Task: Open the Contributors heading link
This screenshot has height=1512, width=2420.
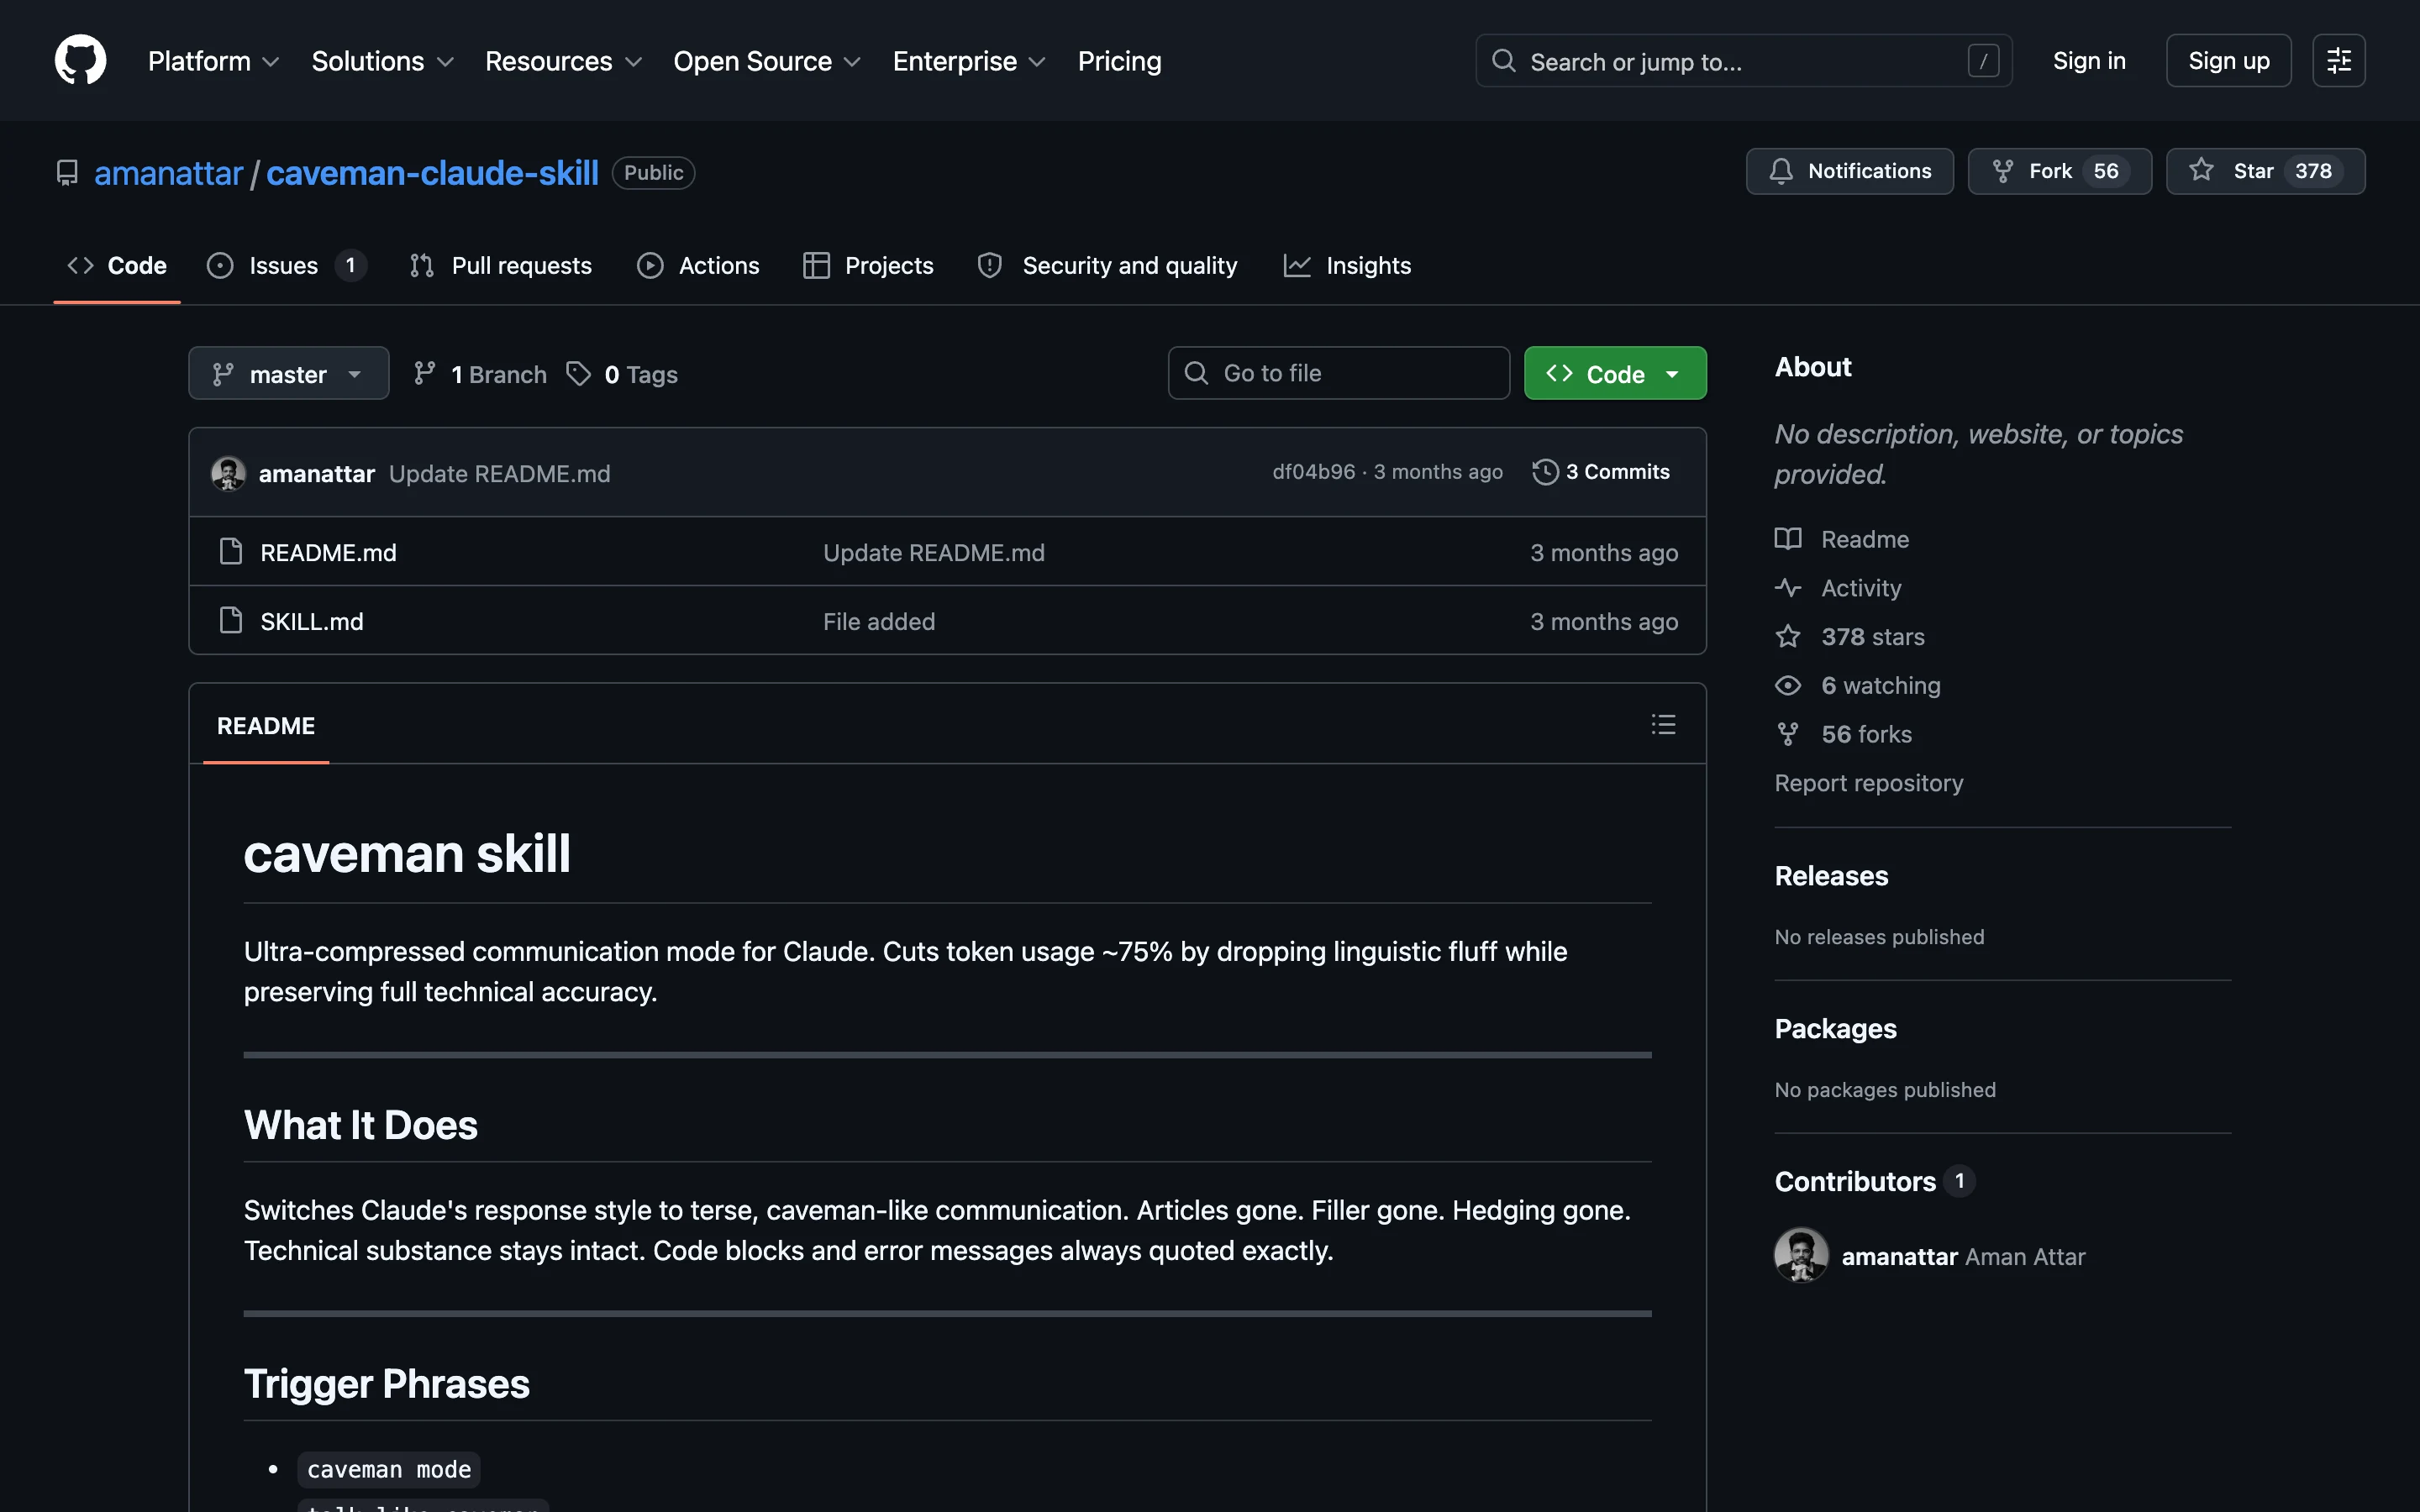Action: (1874, 1181)
